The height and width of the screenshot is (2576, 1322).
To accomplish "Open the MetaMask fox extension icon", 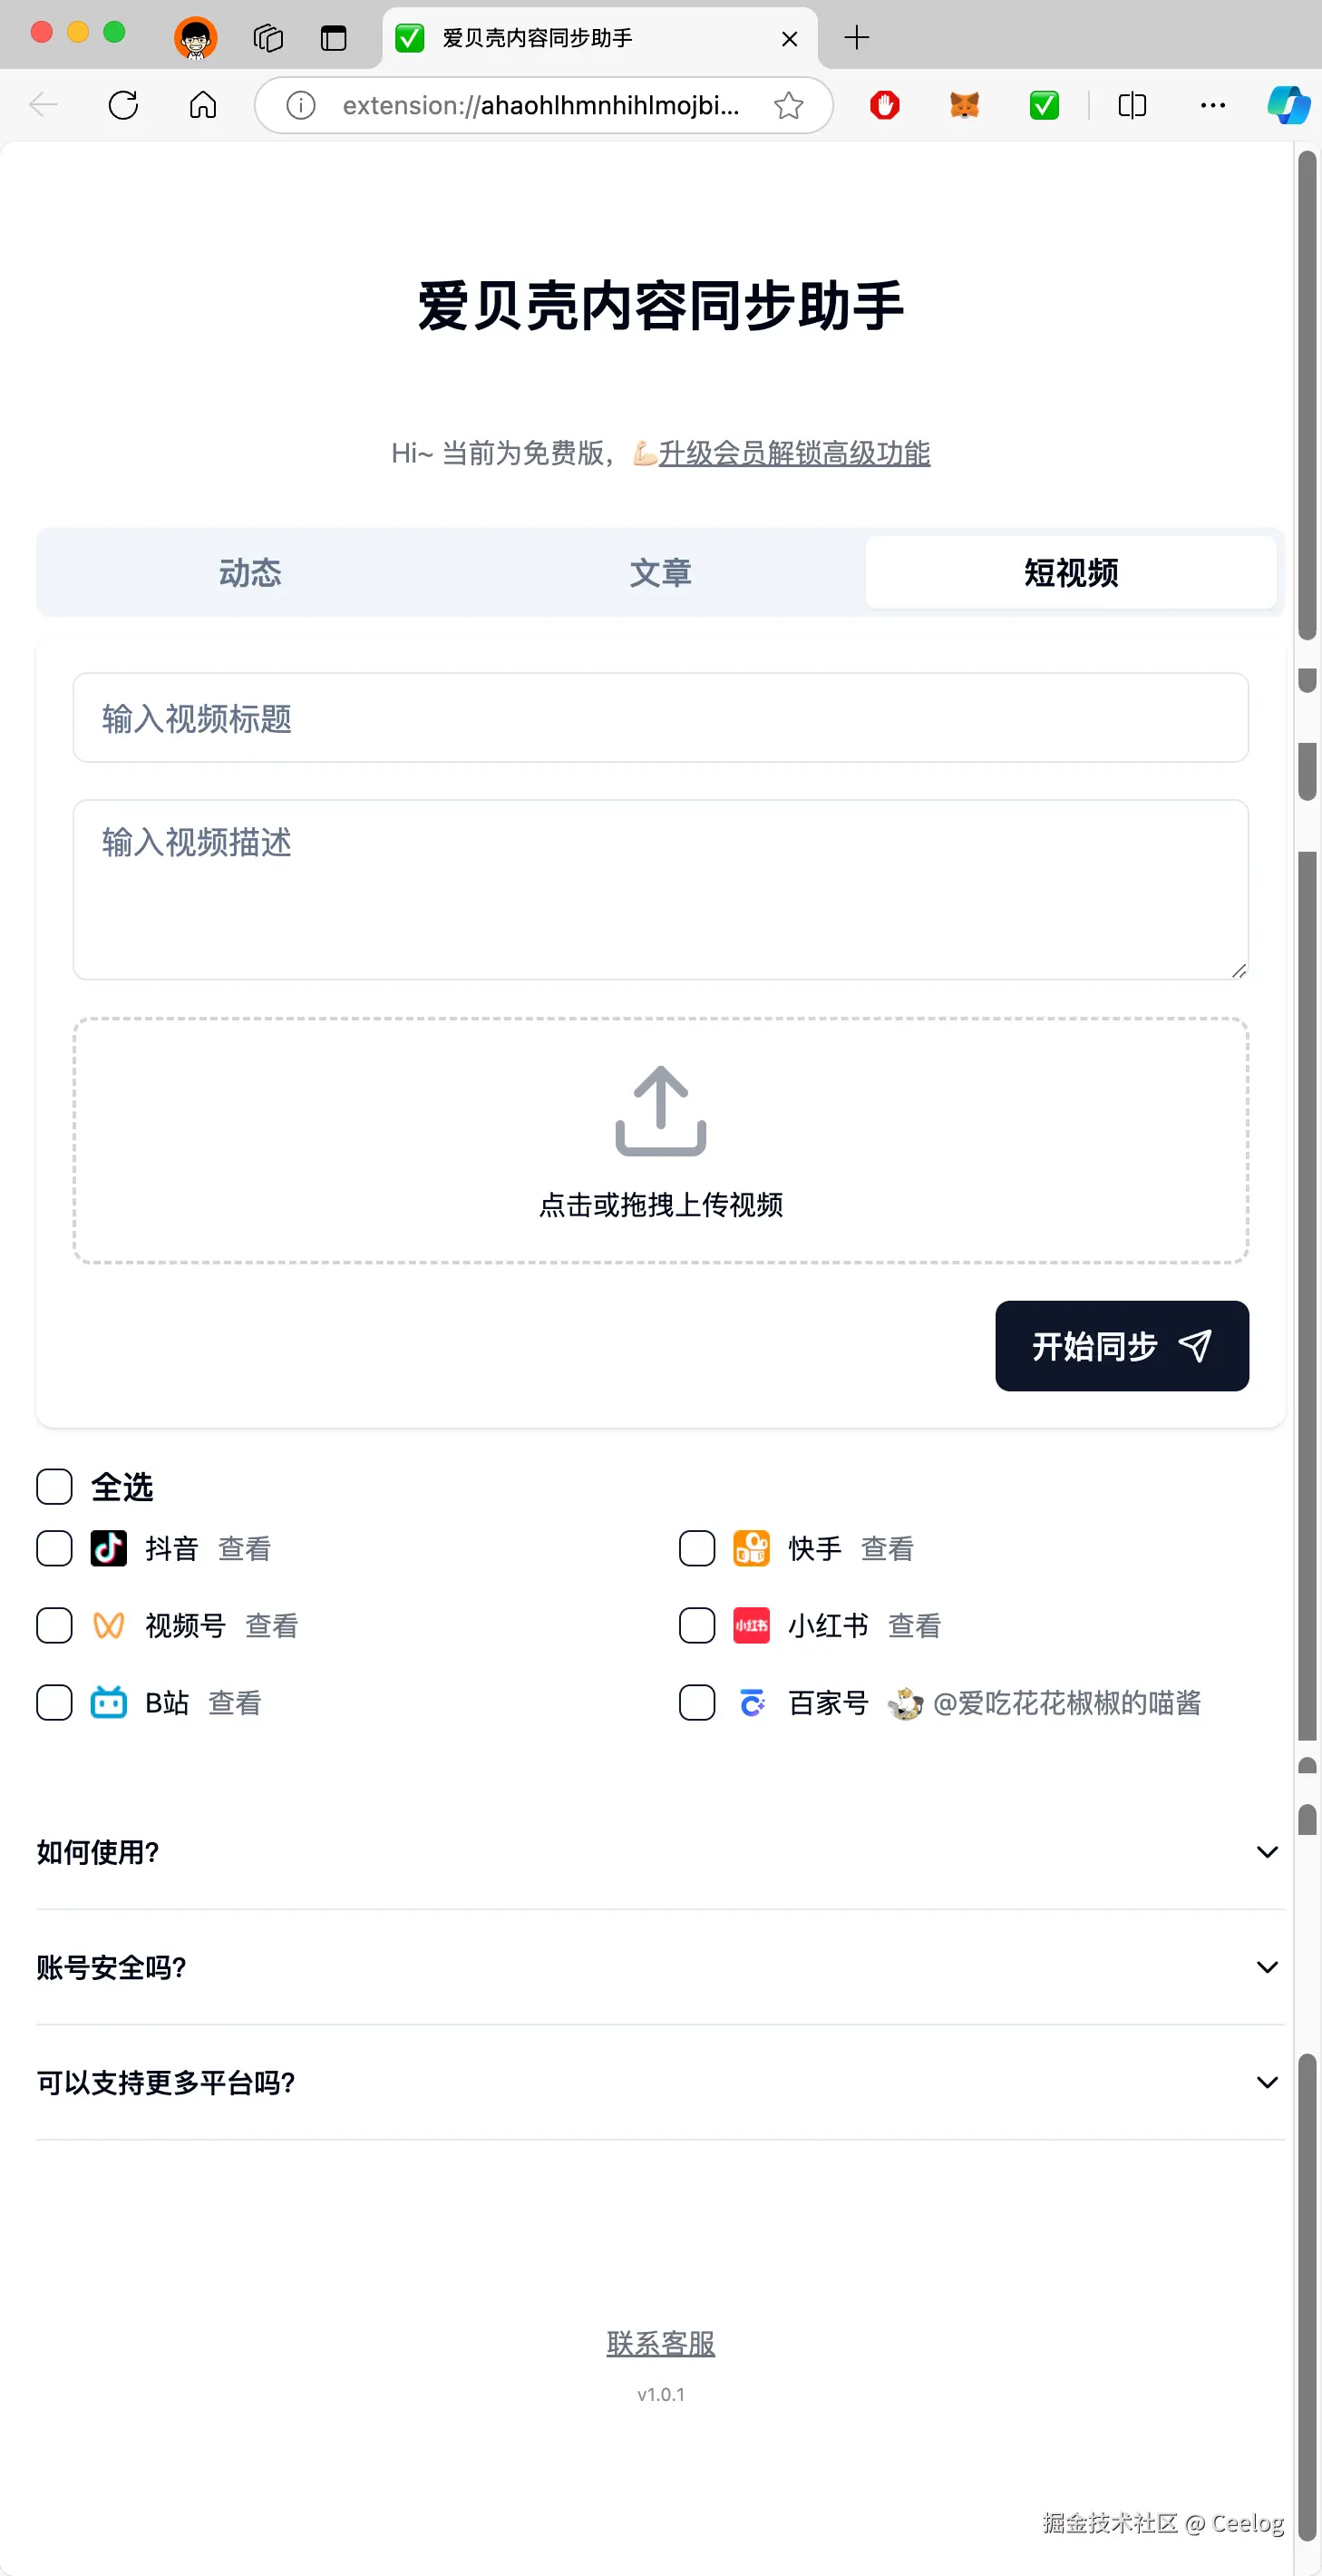I will (x=964, y=105).
